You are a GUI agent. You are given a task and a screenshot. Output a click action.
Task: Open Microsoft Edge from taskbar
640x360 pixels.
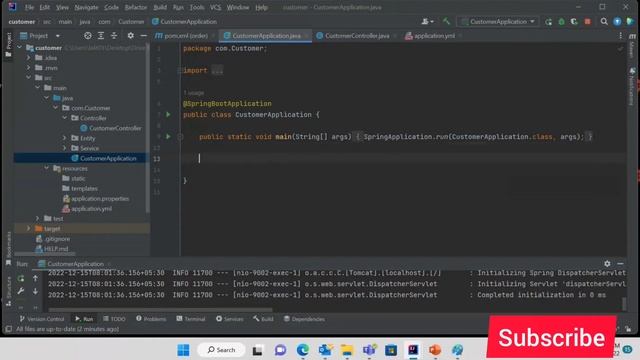[x=303, y=350]
